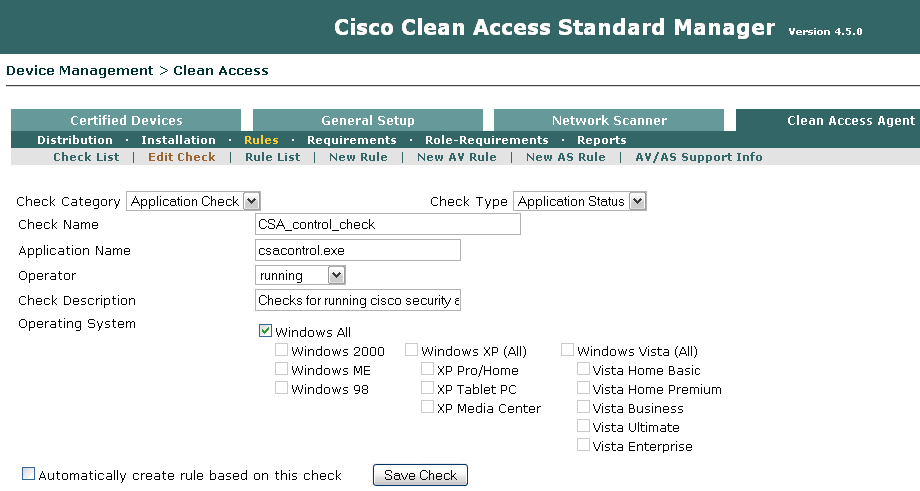The height and width of the screenshot is (491, 920).
Task: Select the Clean Access Agent tab
Action: click(x=850, y=121)
